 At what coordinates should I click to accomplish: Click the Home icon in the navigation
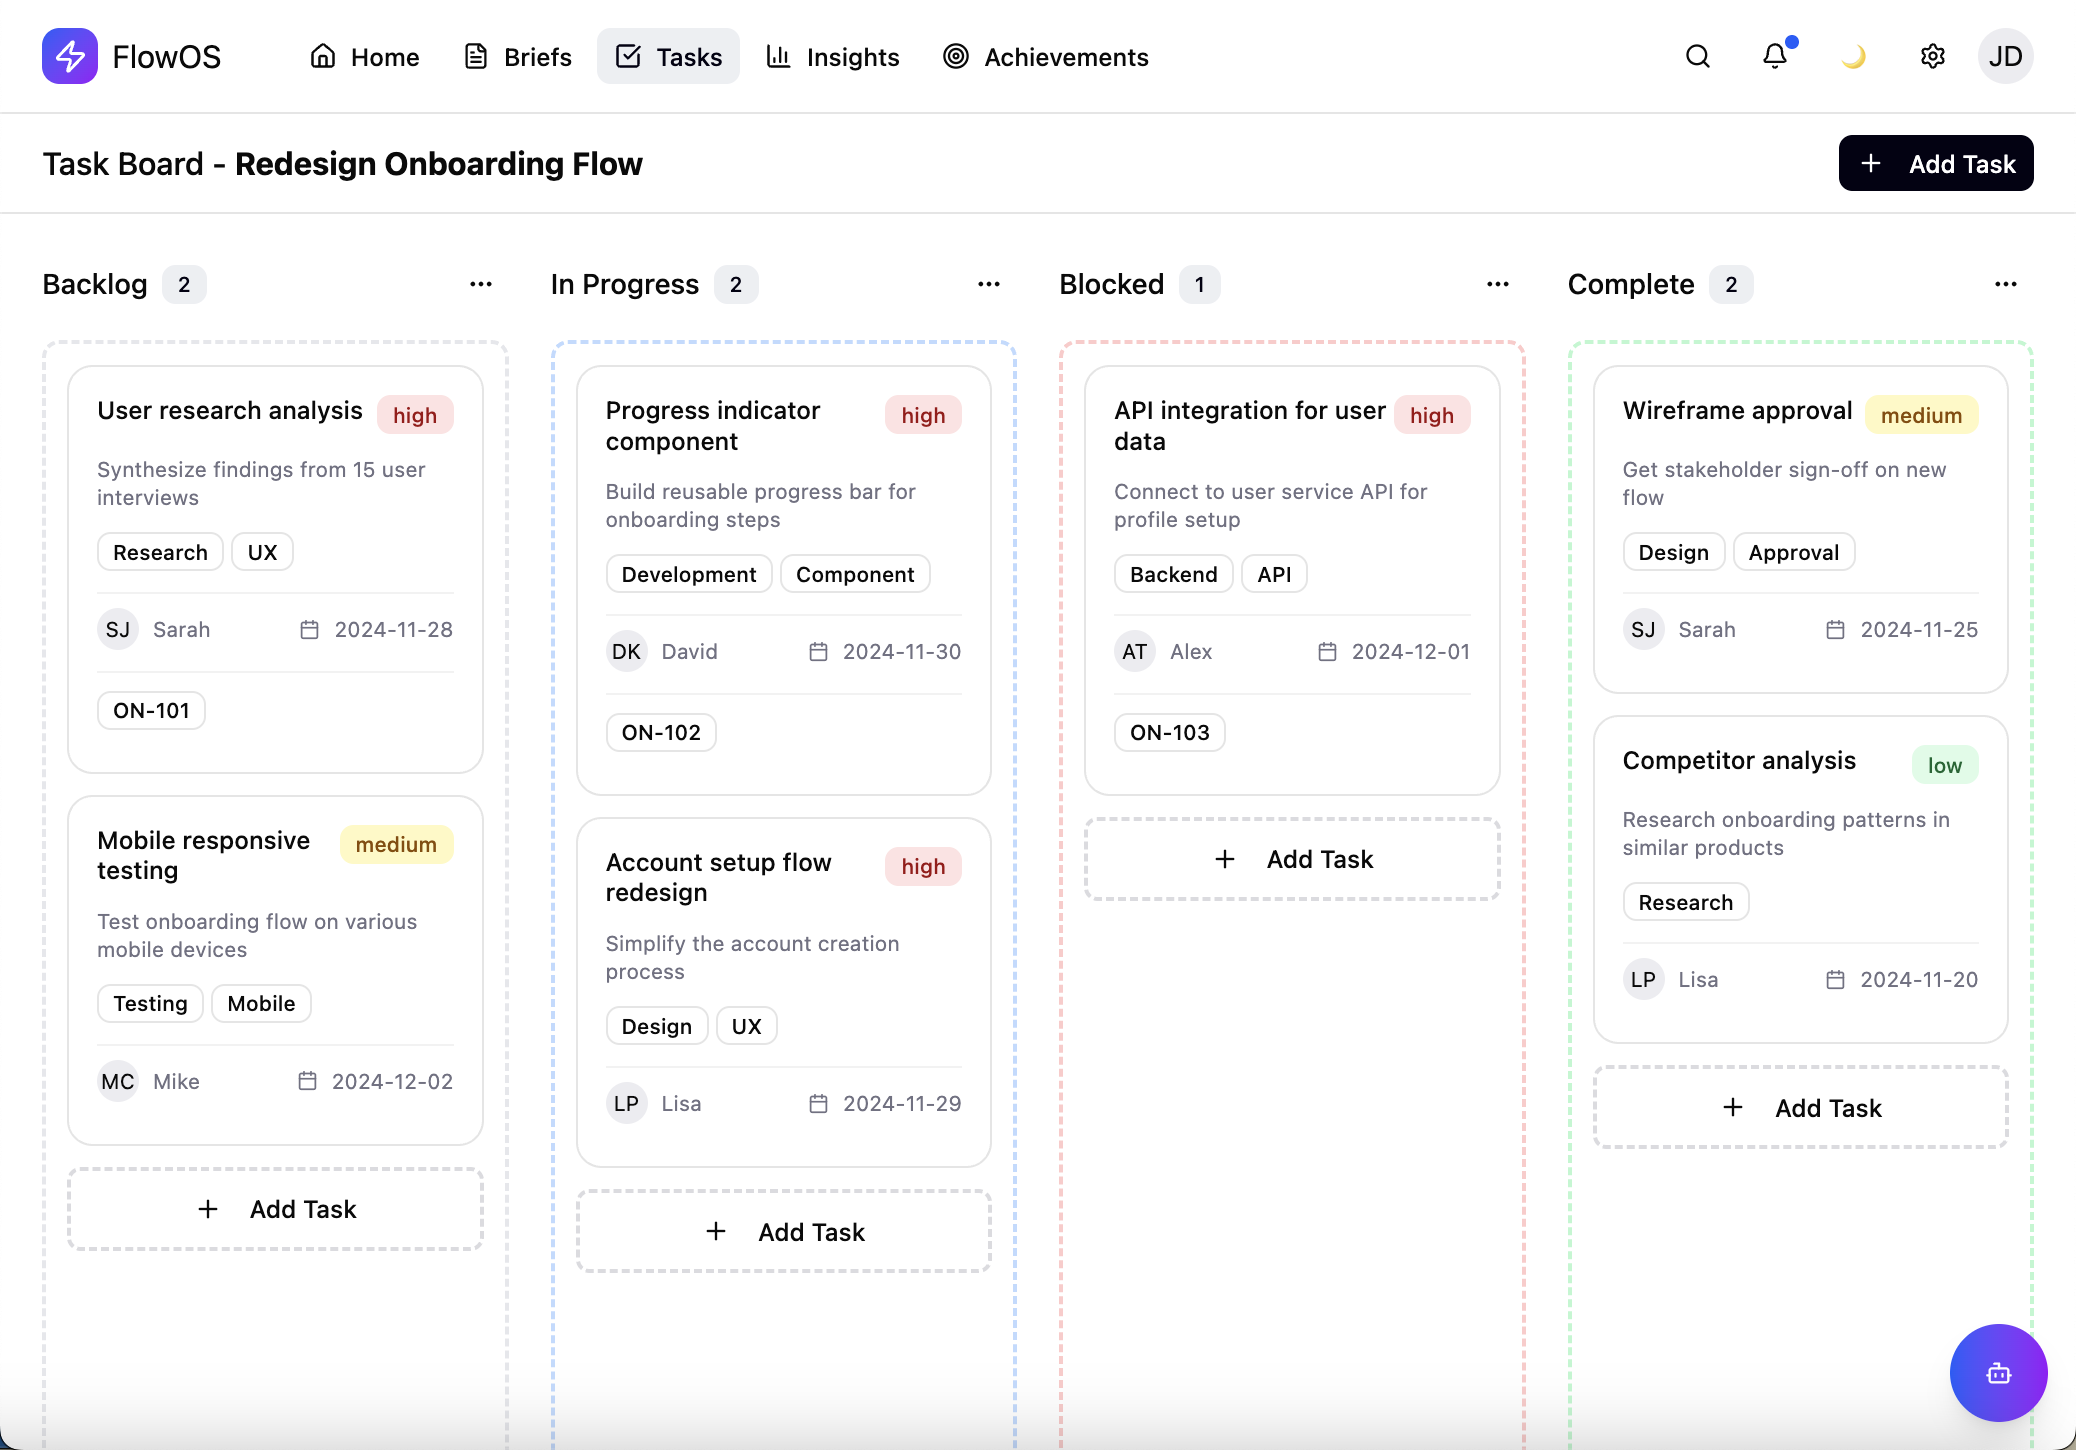322,57
